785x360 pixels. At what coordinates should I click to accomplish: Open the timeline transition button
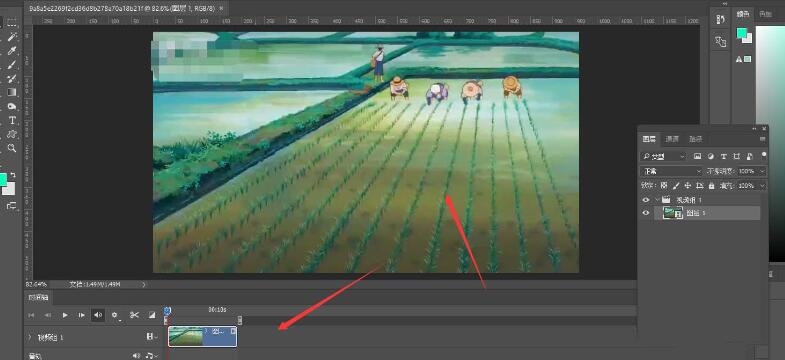pyautogui.click(x=152, y=315)
